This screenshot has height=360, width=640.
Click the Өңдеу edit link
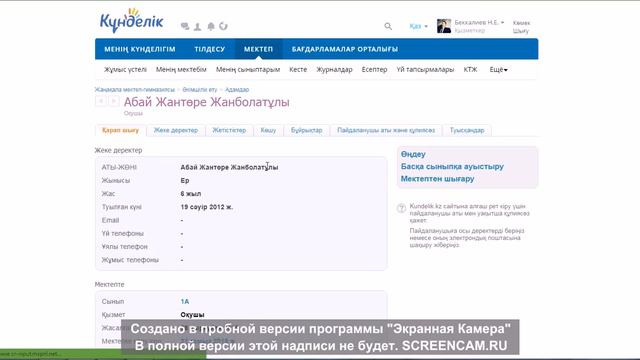(x=413, y=154)
